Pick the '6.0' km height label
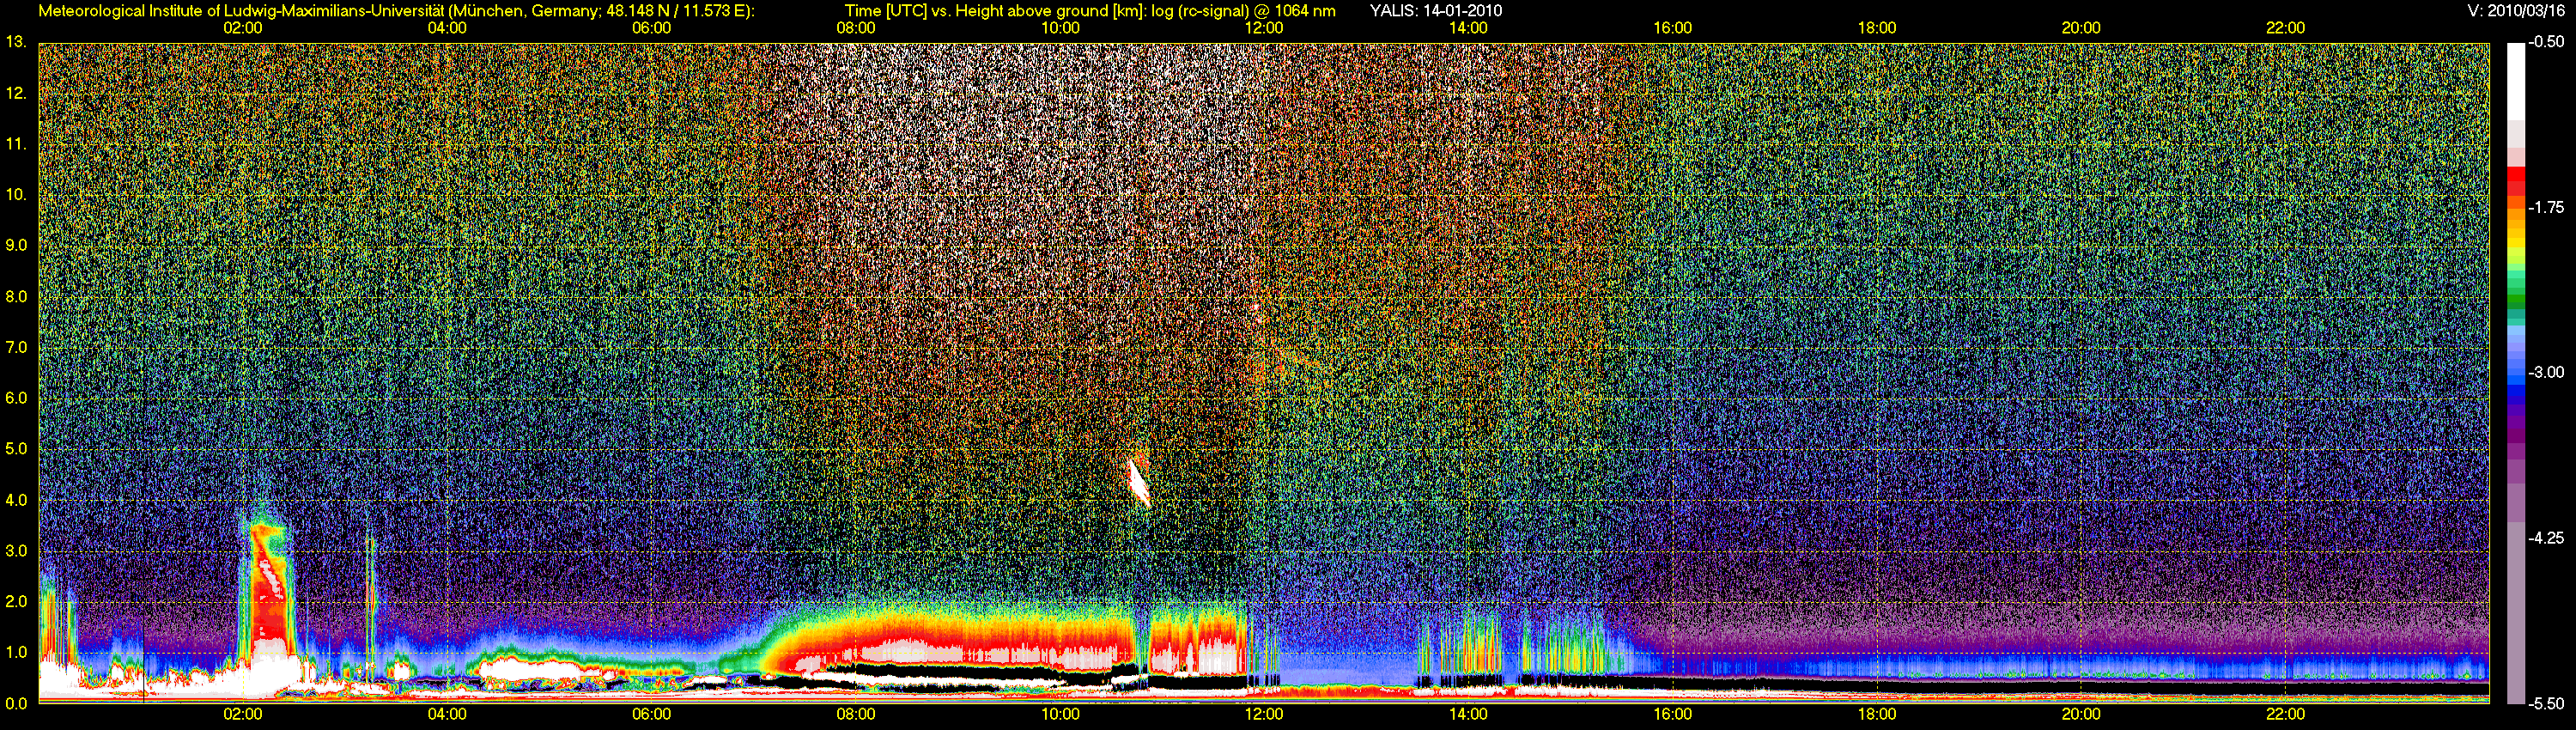Viewport: 2576px width, 730px height. [x=16, y=398]
